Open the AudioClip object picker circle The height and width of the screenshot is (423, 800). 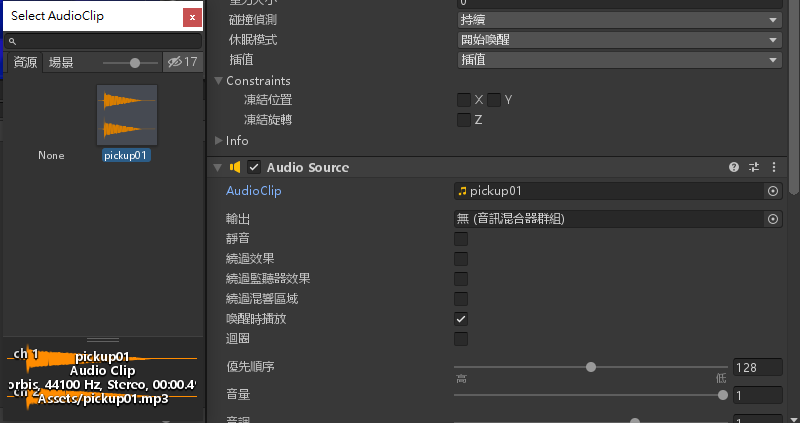point(772,190)
